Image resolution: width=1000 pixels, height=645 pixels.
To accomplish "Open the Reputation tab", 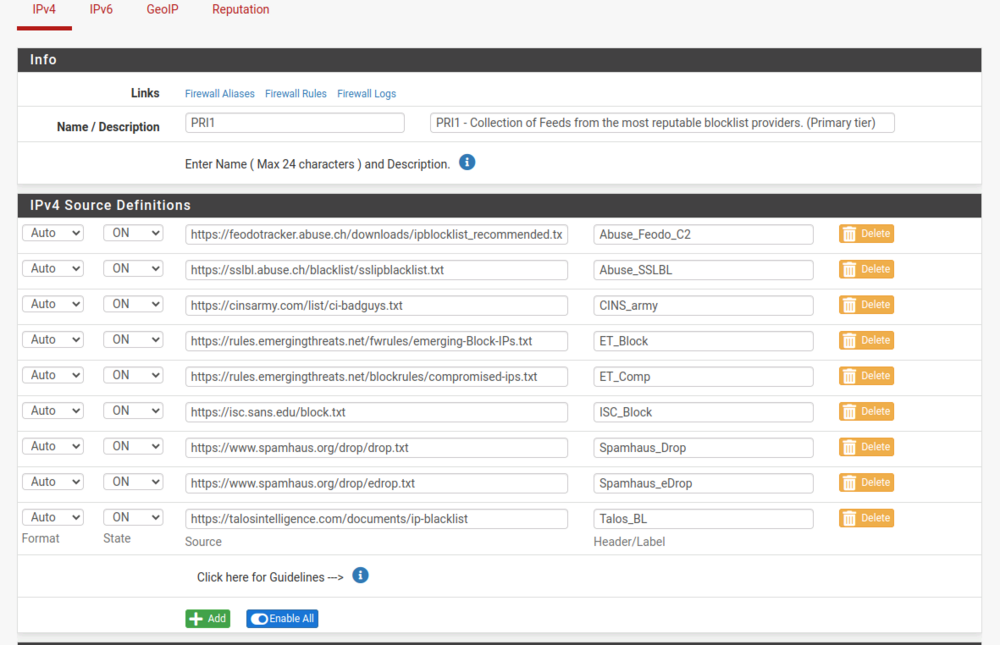I will pyautogui.click(x=240, y=10).
